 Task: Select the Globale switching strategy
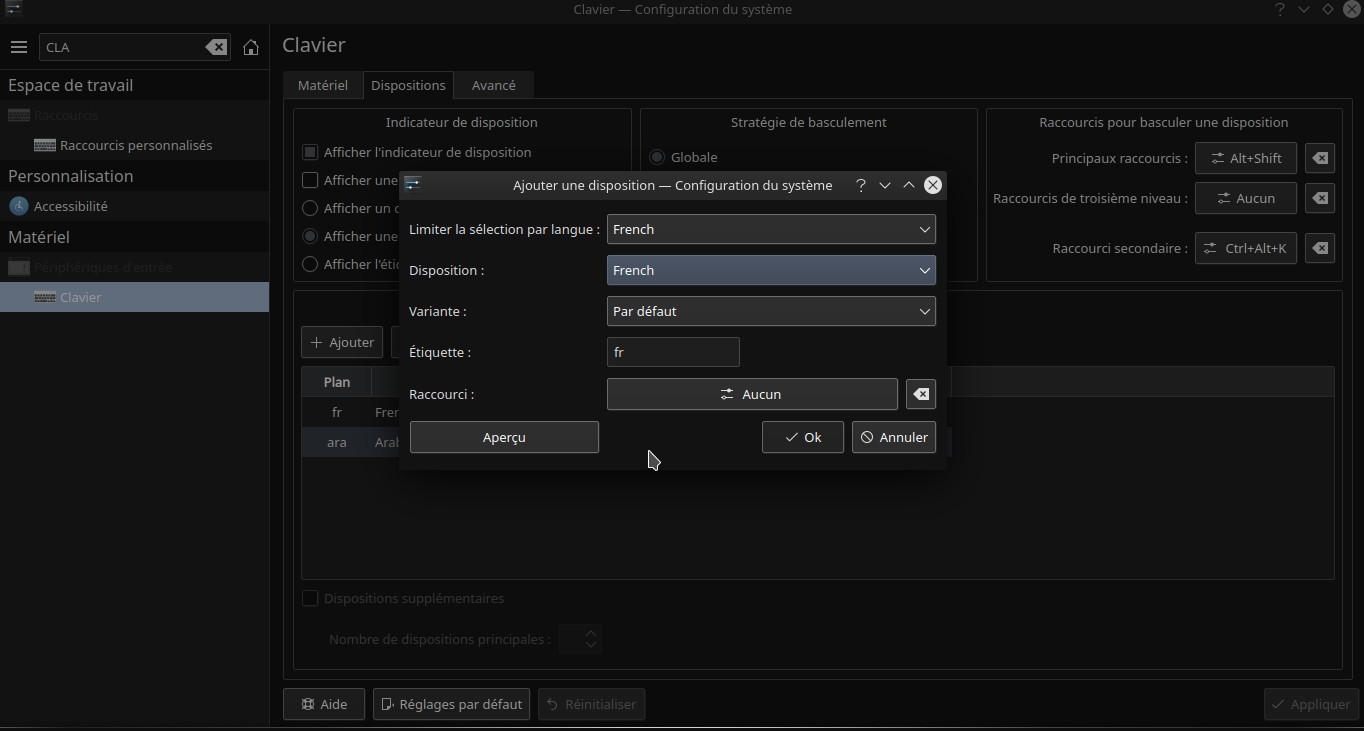(x=658, y=157)
